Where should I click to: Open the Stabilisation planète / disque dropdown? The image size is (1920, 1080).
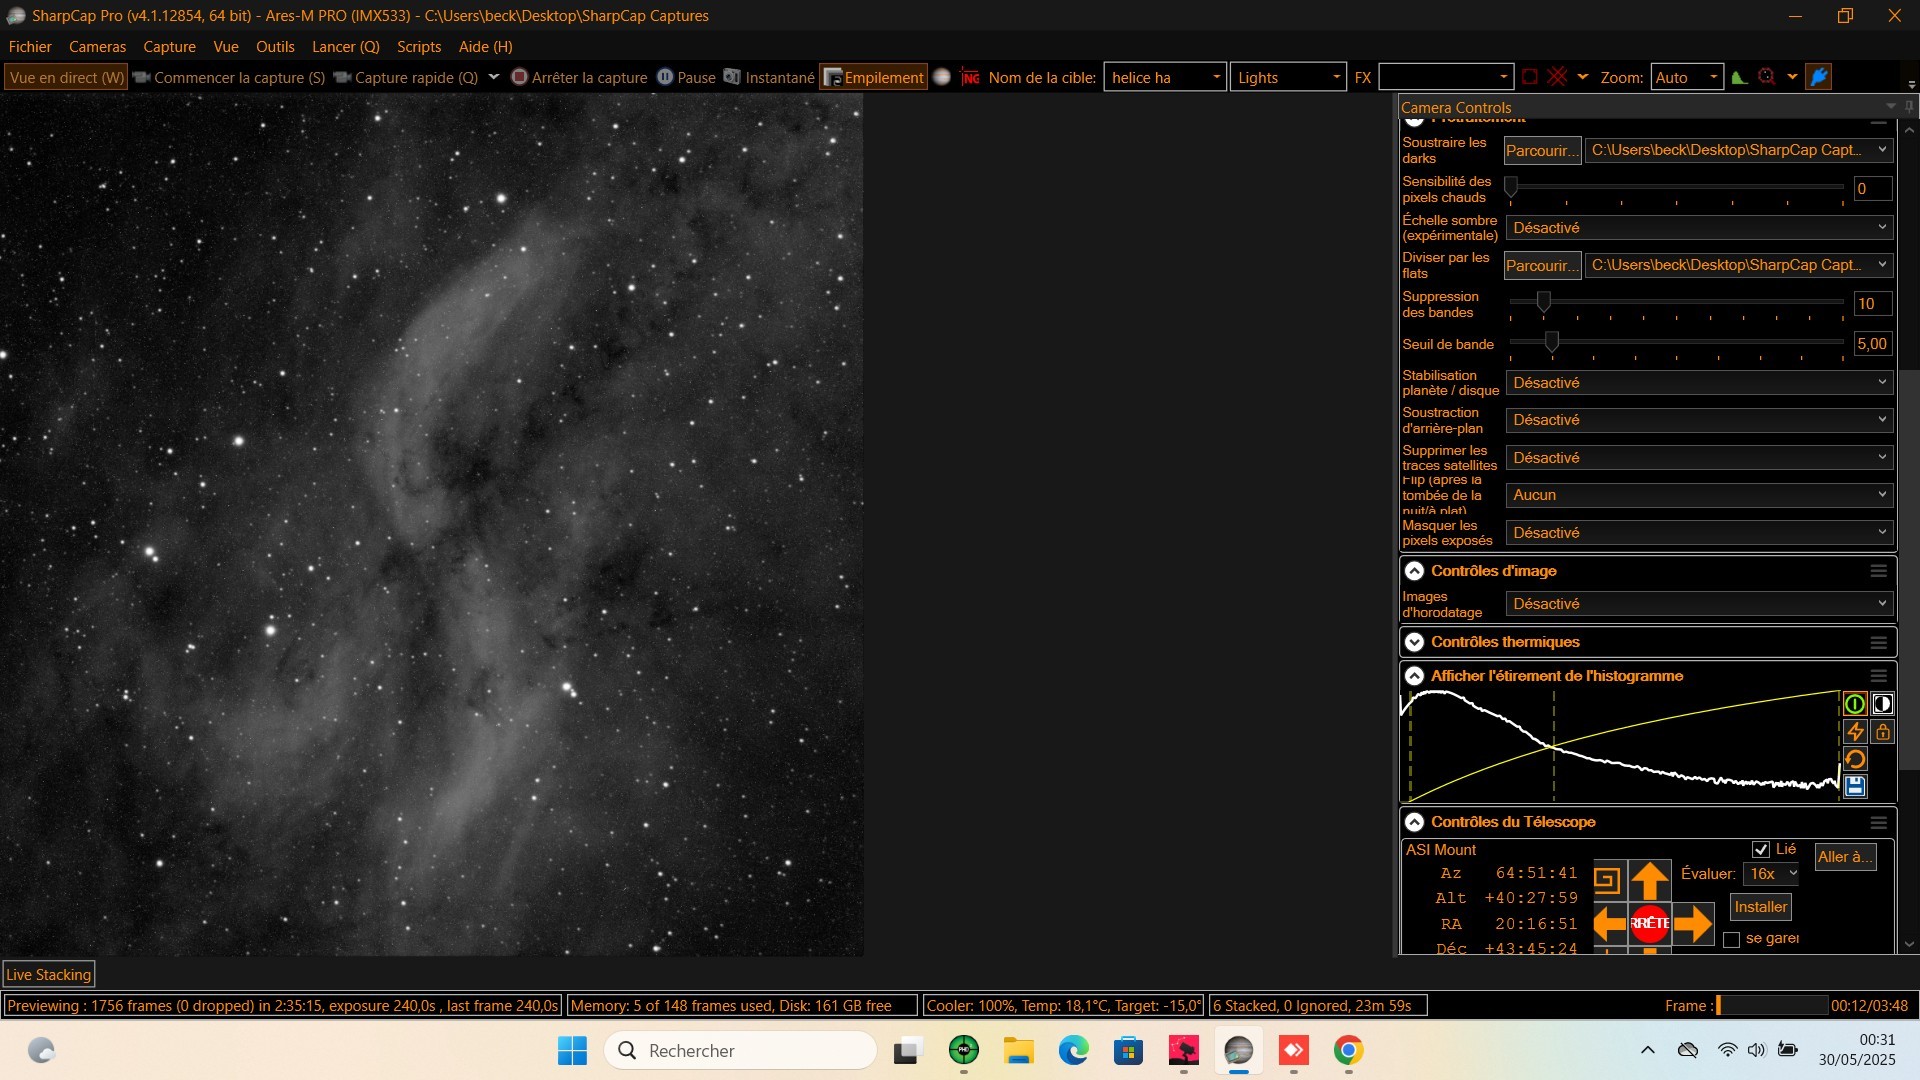tap(1700, 383)
